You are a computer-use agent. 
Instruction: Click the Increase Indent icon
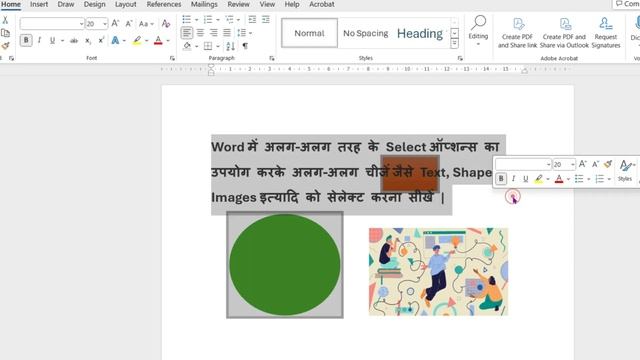pos(266,20)
